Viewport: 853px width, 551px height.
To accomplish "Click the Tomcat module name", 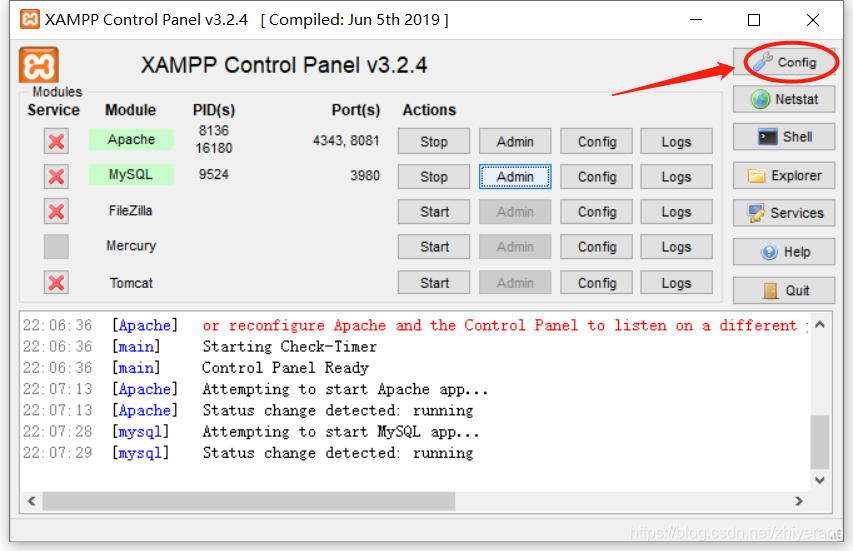I will tap(131, 283).
